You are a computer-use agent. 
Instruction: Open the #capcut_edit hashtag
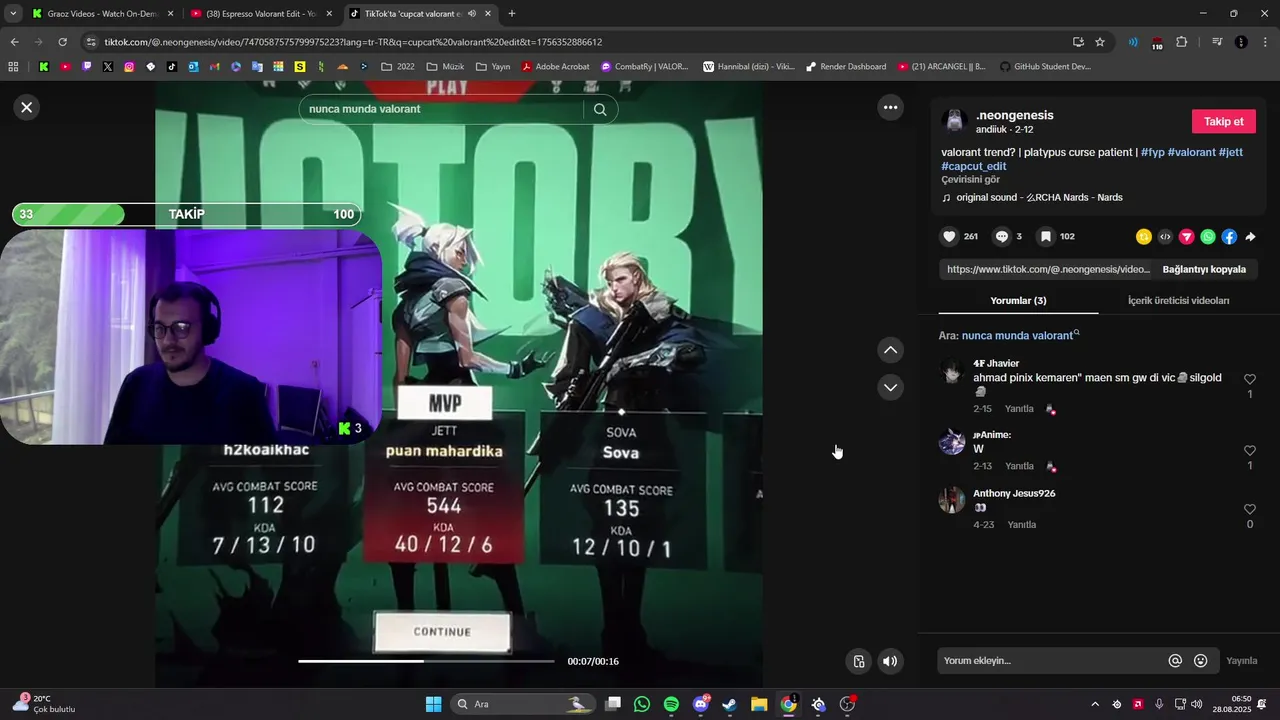click(x=974, y=166)
